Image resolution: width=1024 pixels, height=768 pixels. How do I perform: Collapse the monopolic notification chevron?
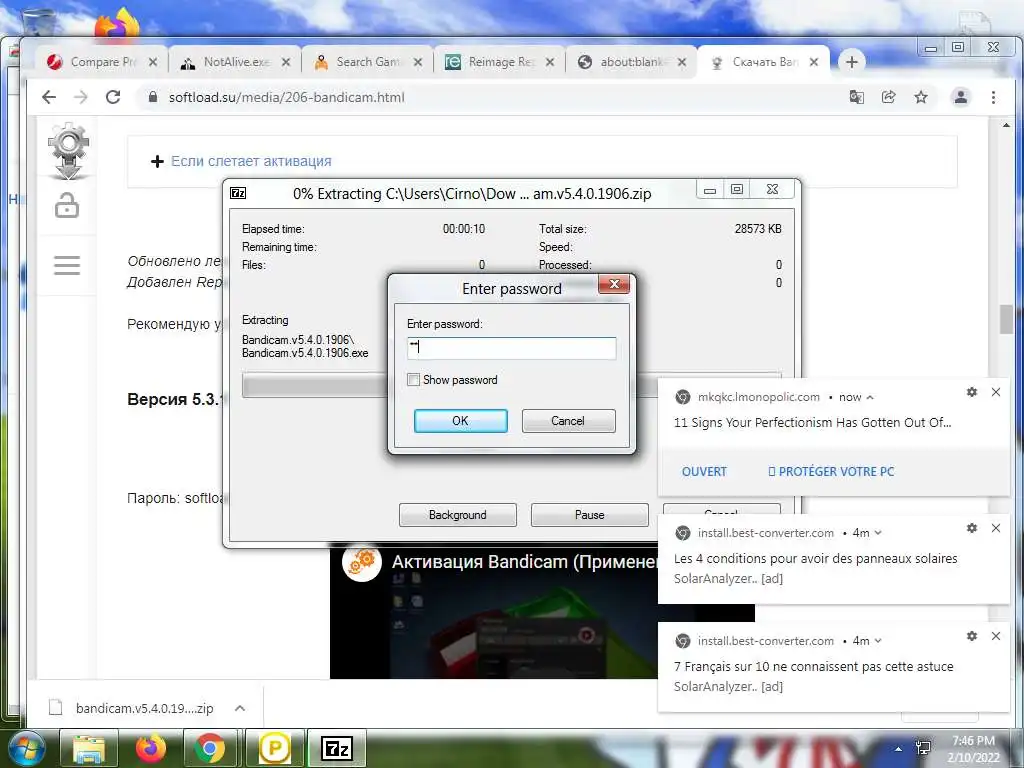[x=870, y=397]
